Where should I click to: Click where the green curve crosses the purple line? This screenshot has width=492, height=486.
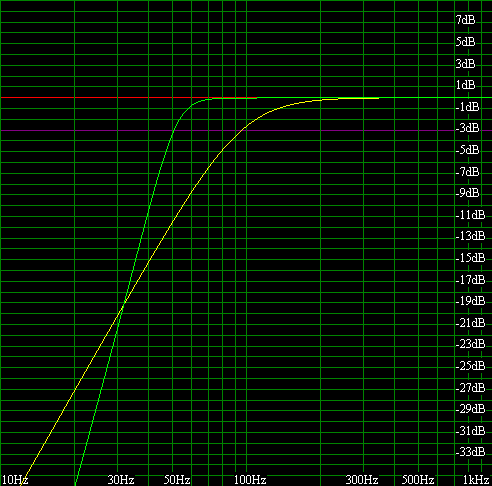point(173,130)
